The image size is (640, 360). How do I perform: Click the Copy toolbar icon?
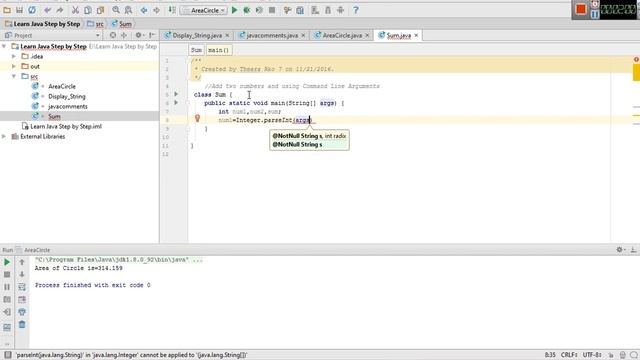[88, 10]
